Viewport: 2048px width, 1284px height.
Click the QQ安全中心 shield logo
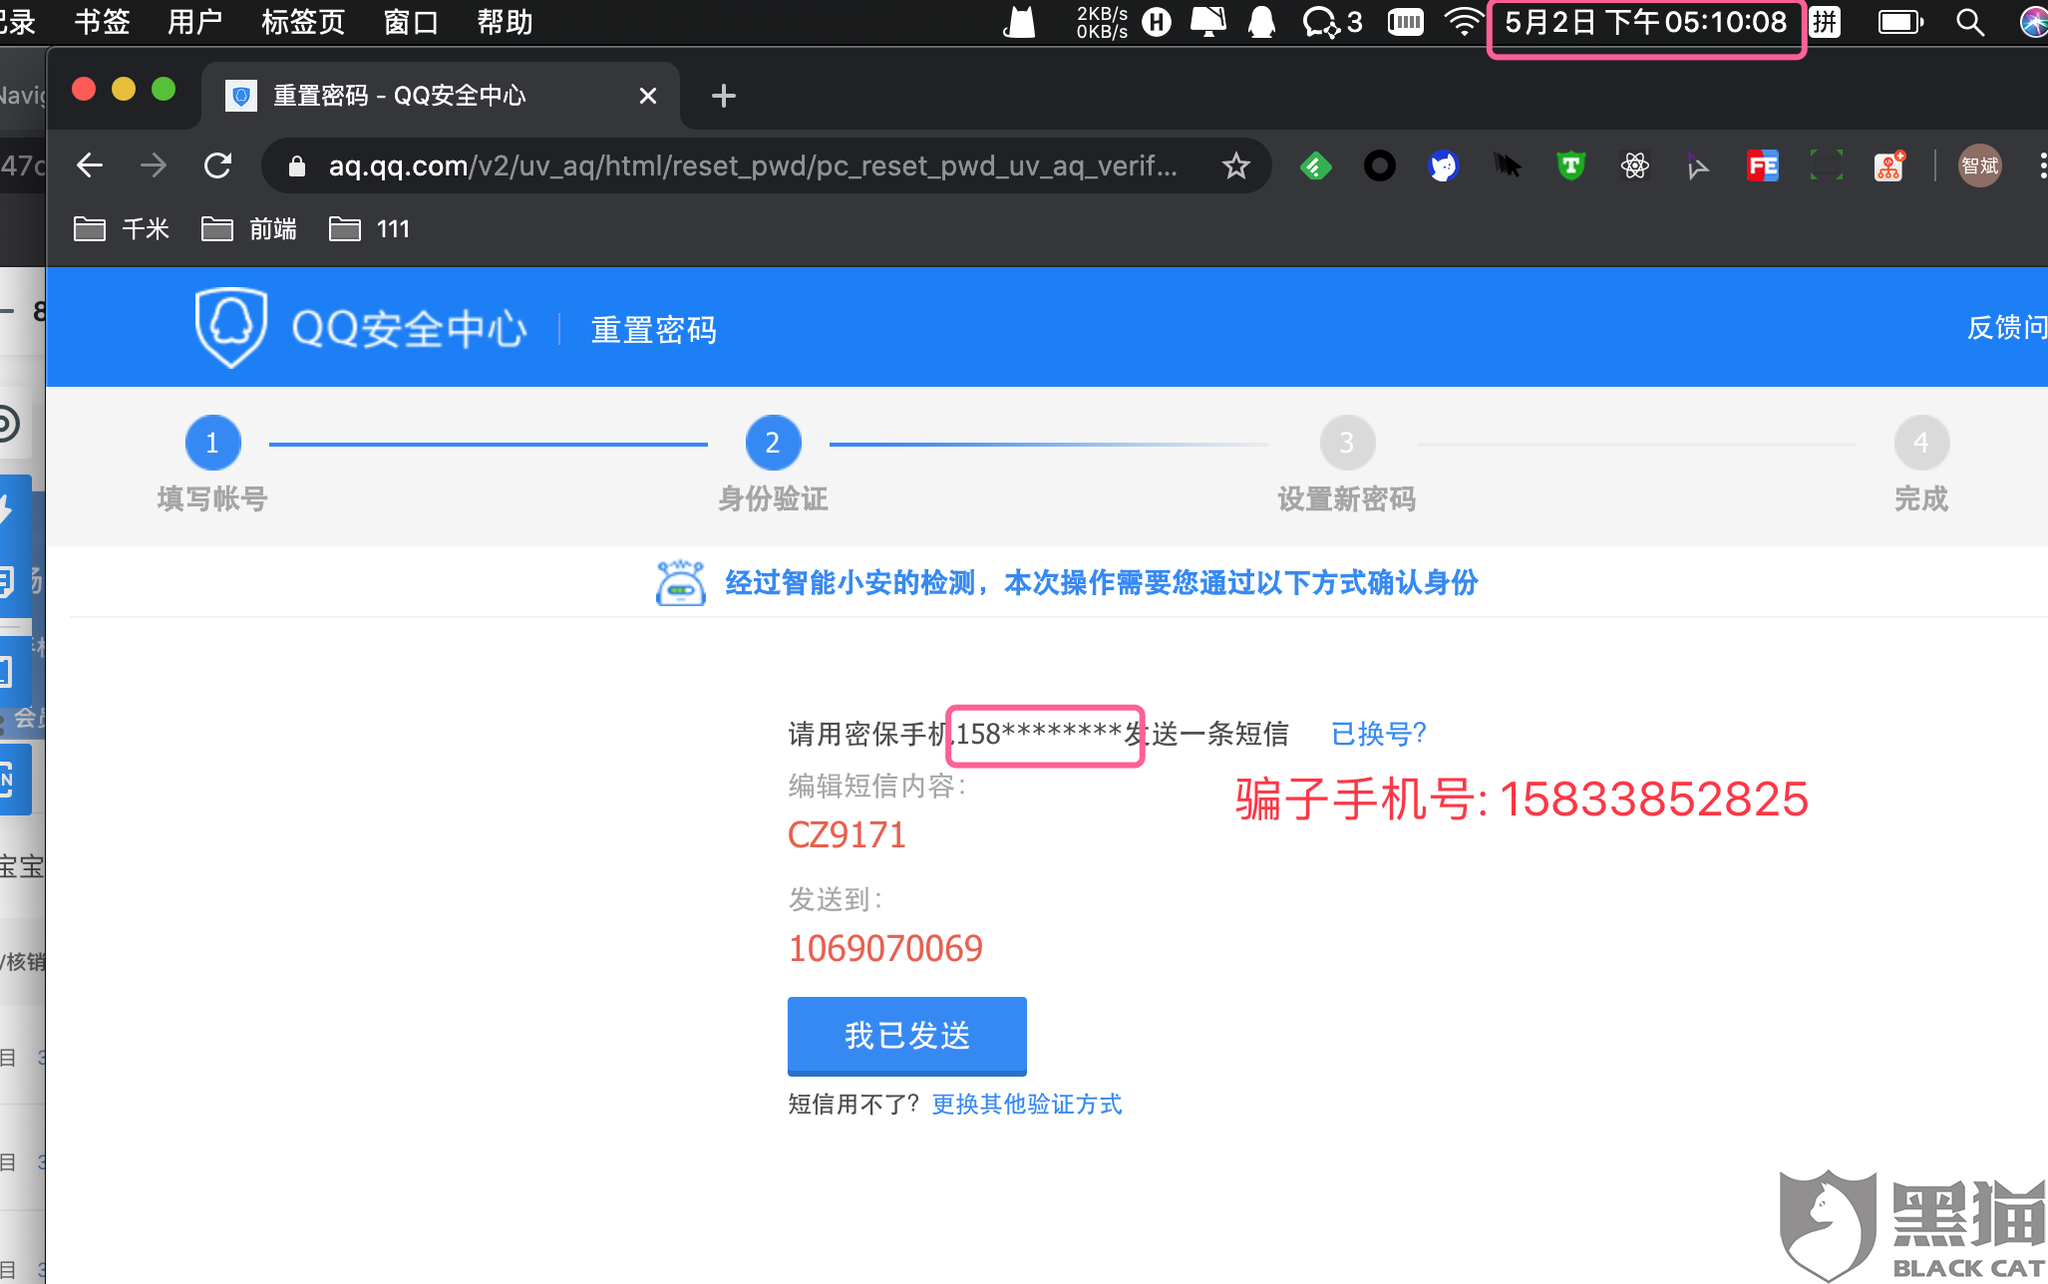[x=231, y=327]
